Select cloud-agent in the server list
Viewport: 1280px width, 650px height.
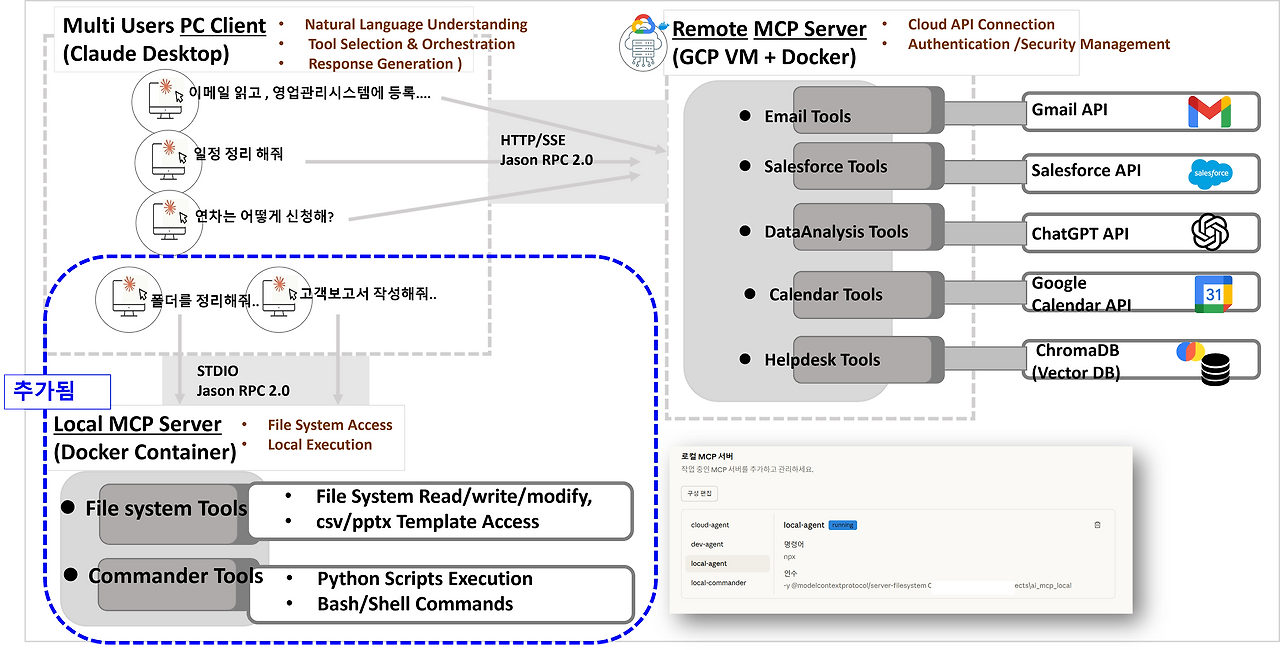pos(710,524)
